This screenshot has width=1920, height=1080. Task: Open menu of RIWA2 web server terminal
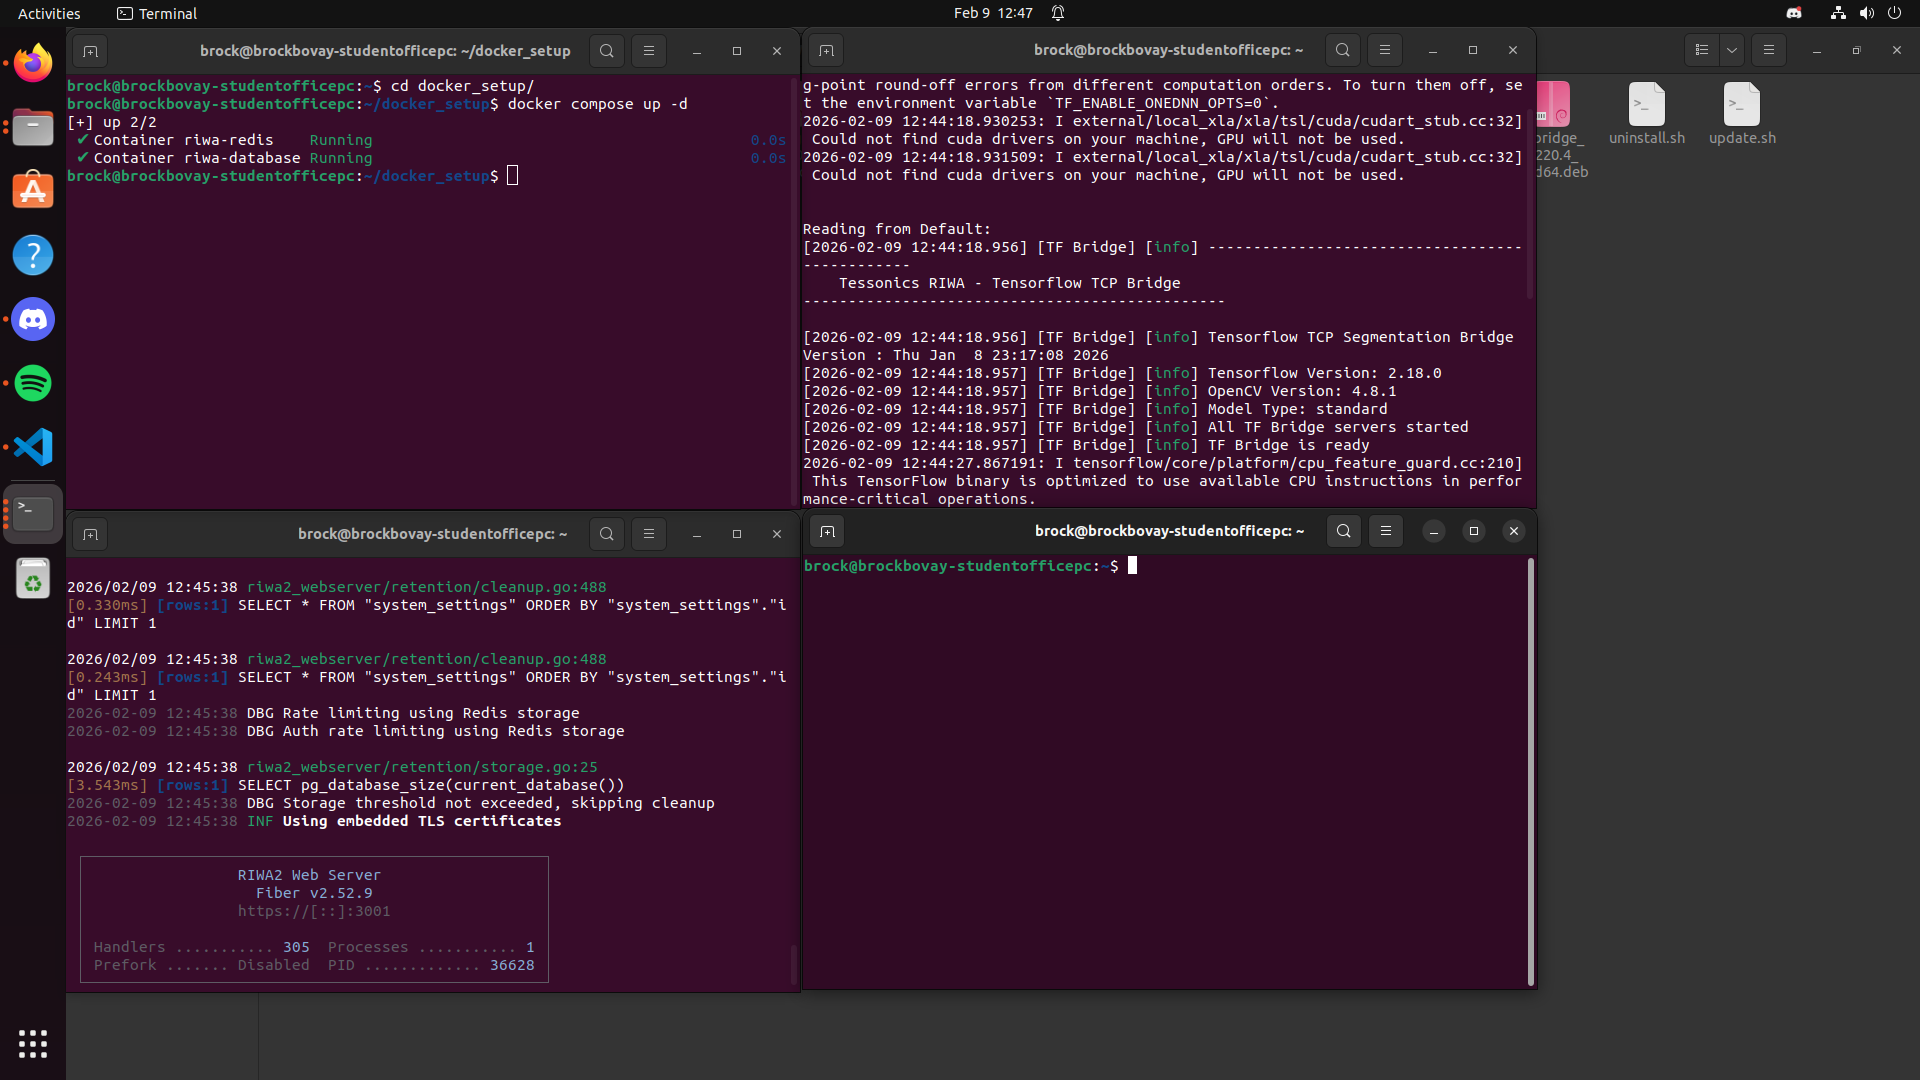[649, 534]
